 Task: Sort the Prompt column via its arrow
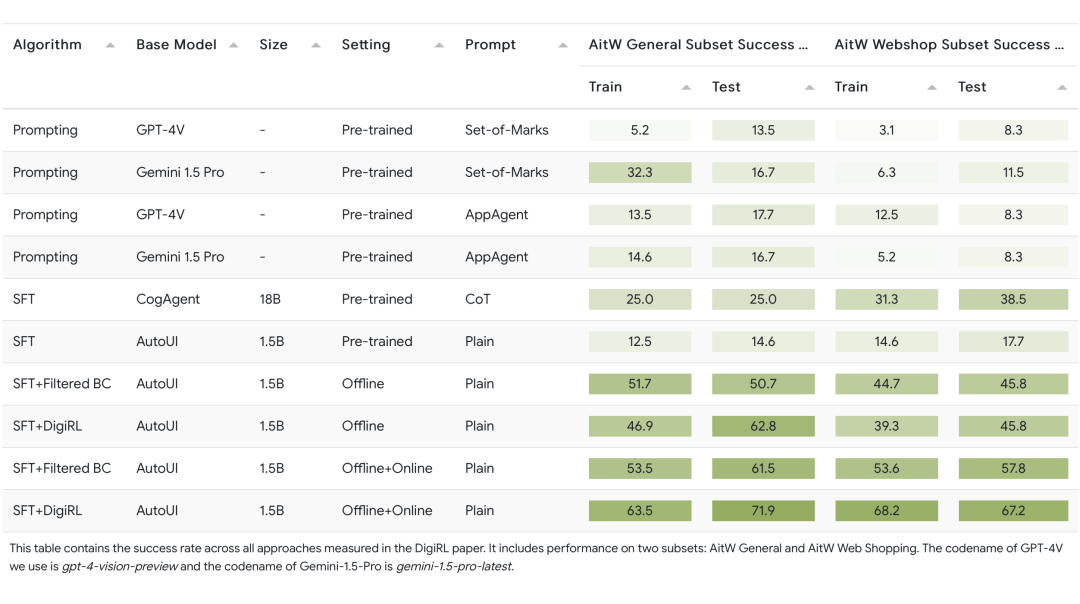pos(563,45)
